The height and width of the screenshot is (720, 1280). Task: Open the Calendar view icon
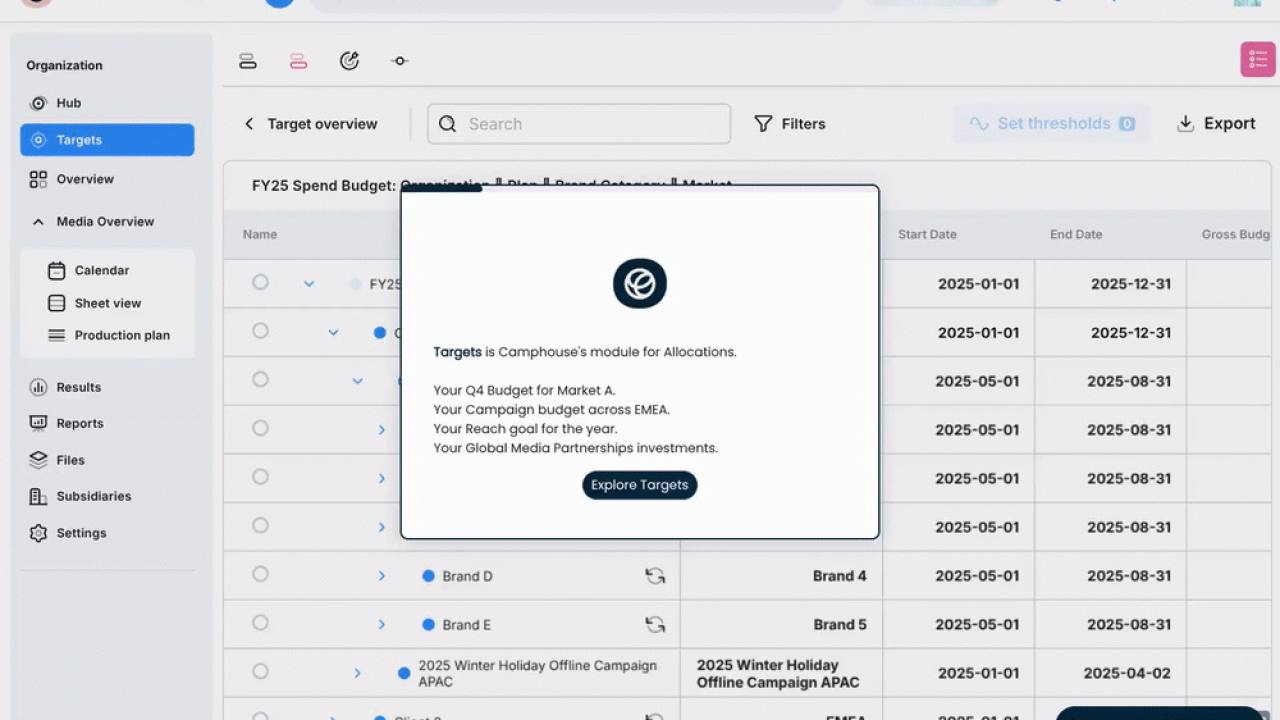[57, 270]
